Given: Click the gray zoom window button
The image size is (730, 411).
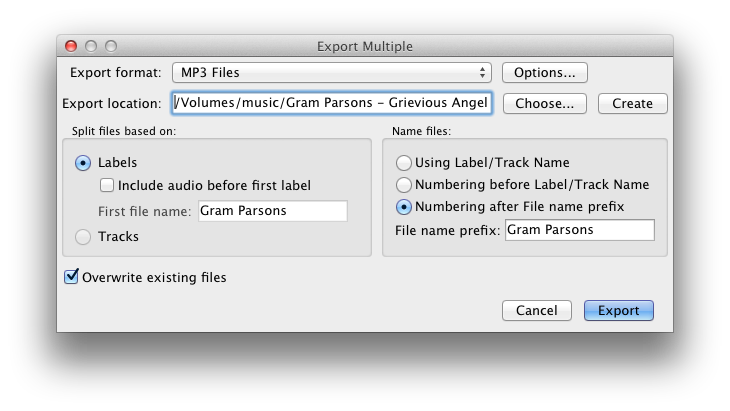Looking at the screenshot, I should coord(111,46).
